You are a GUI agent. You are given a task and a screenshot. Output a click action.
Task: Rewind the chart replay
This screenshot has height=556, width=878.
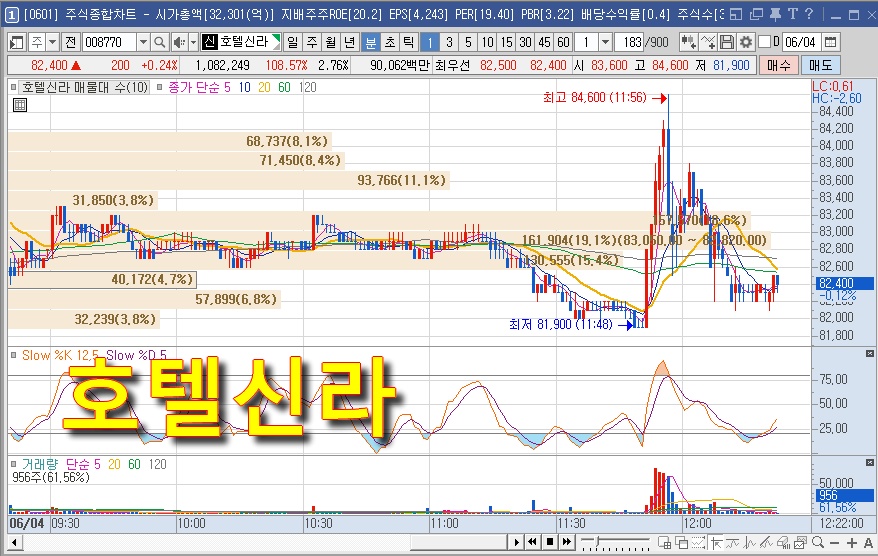533,542
